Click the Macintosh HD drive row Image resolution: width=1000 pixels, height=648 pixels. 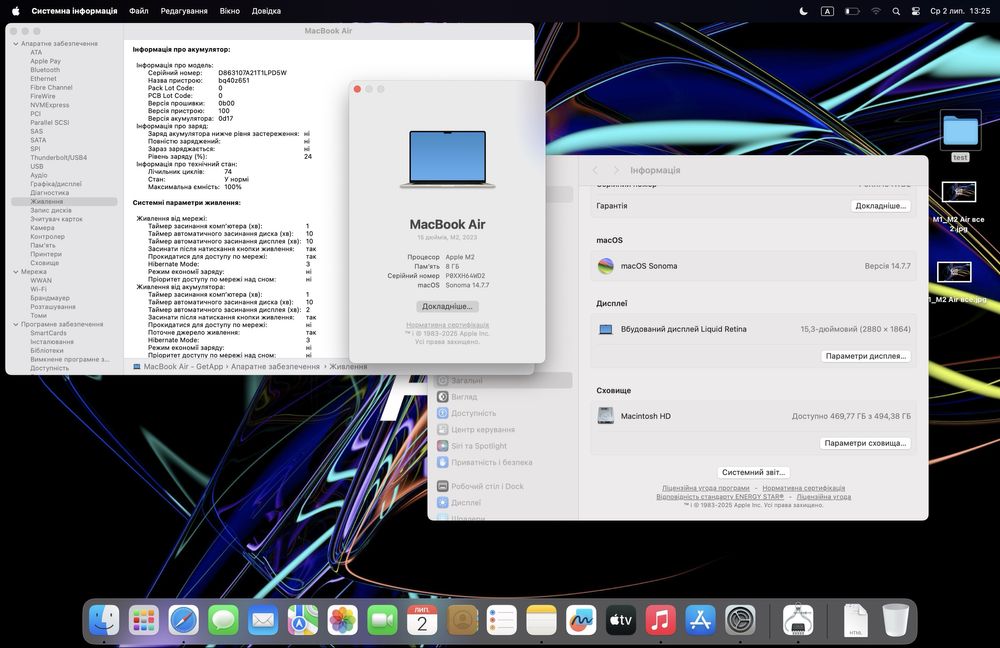click(x=753, y=416)
